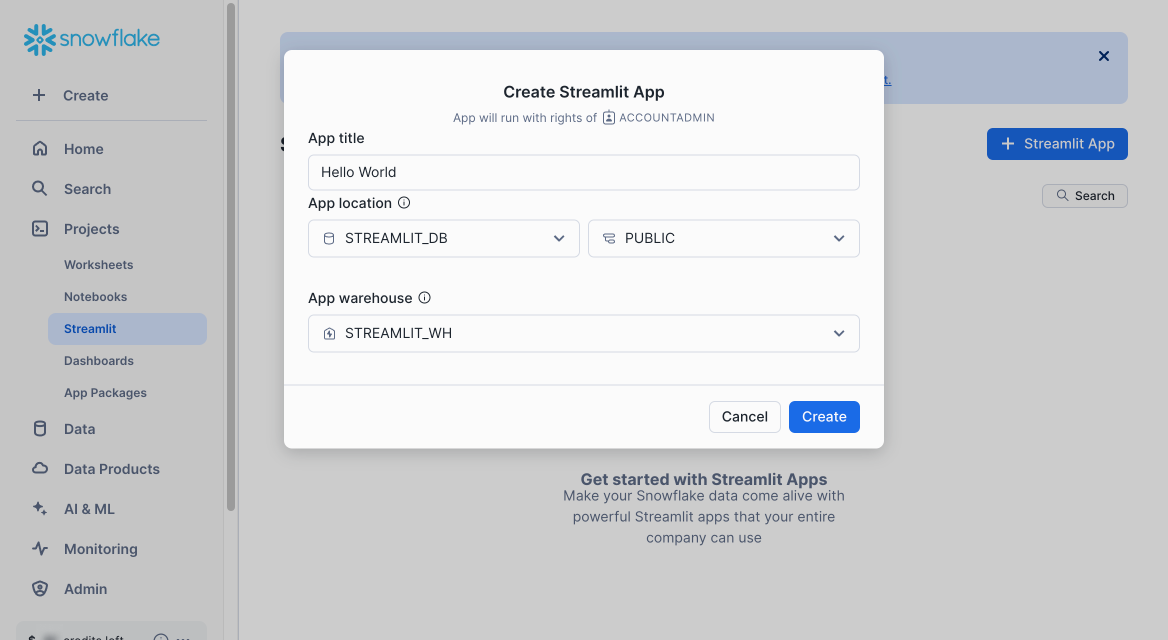This screenshot has width=1168, height=640.
Task: Open the Data section icon
Action: coord(39,428)
